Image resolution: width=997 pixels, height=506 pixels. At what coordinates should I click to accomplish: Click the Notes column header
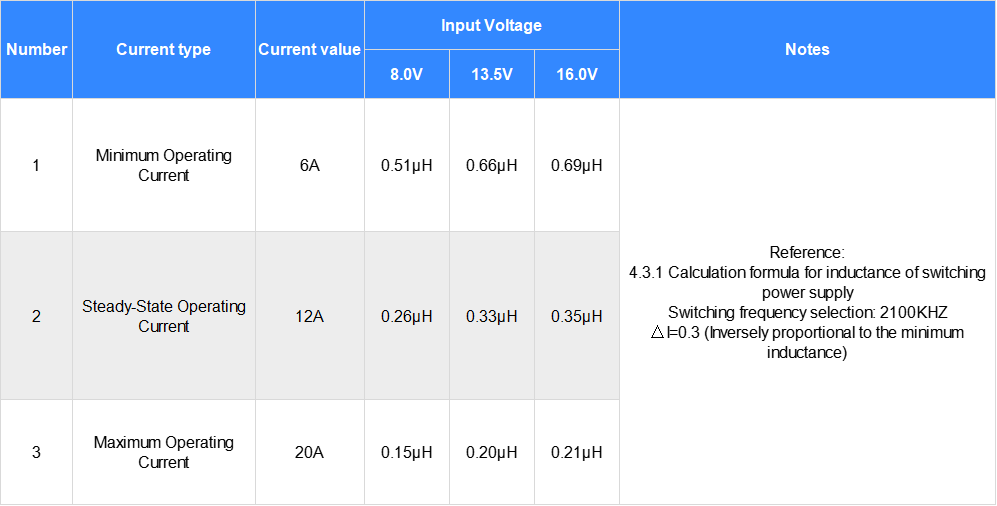[807, 49]
